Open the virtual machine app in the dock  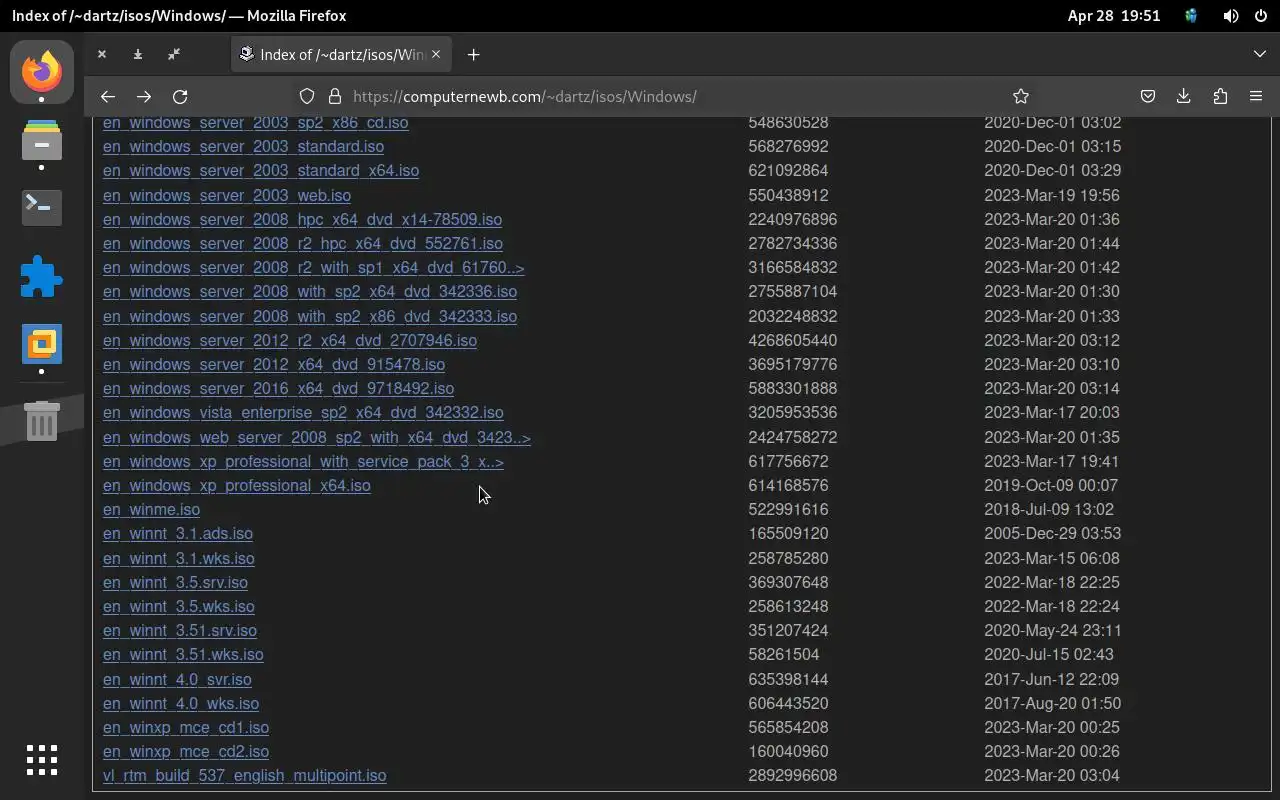click(42, 344)
